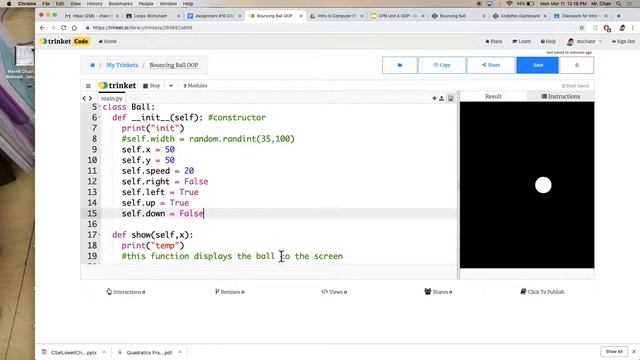The image size is (640, 360).
Task: Open a new browser tab
Action: click(x=619, y=16)
